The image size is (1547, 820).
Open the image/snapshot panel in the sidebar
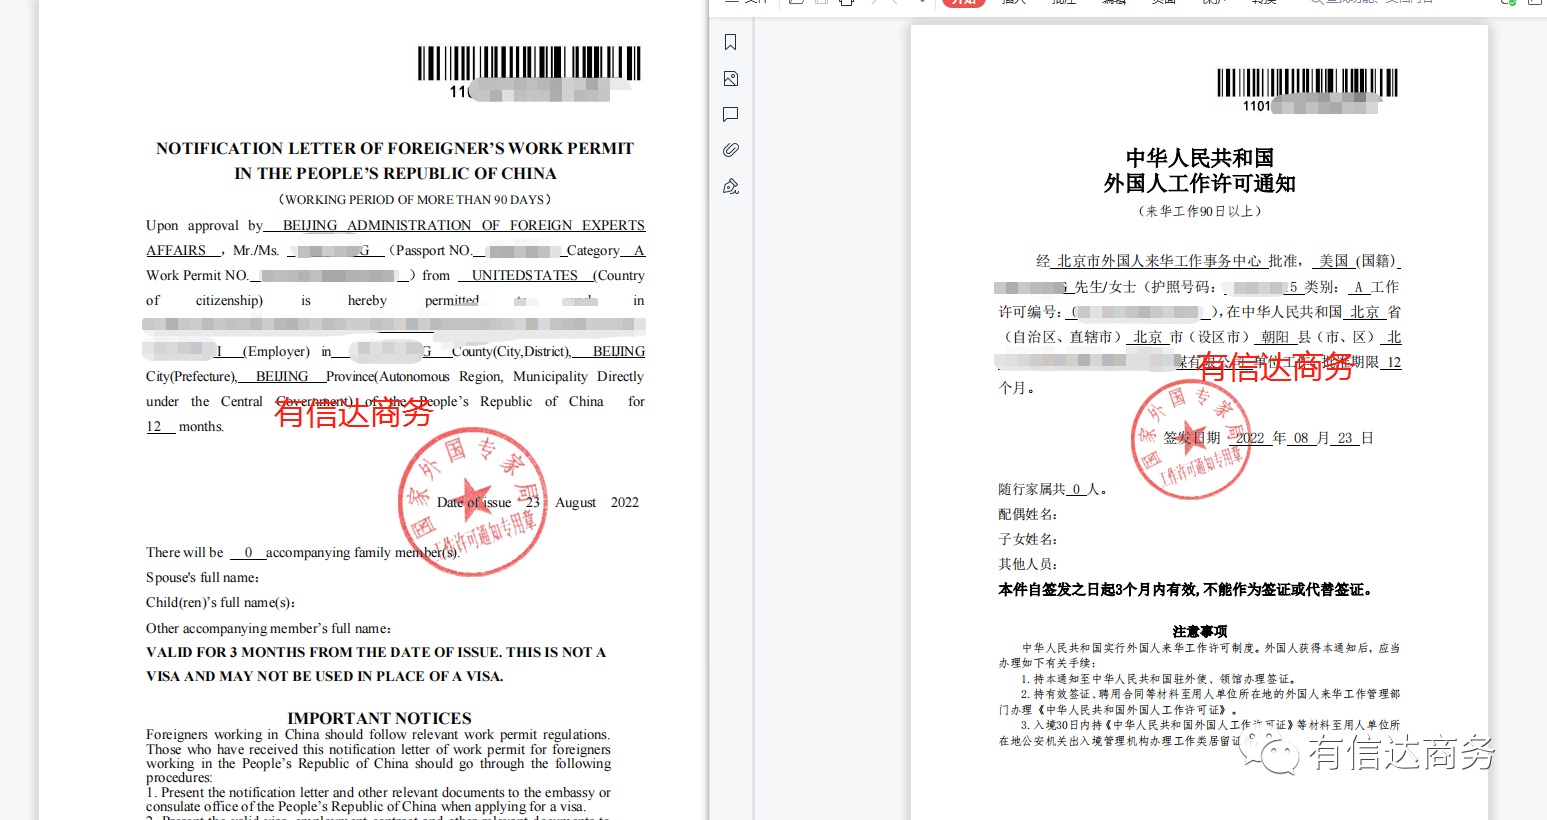730,78
